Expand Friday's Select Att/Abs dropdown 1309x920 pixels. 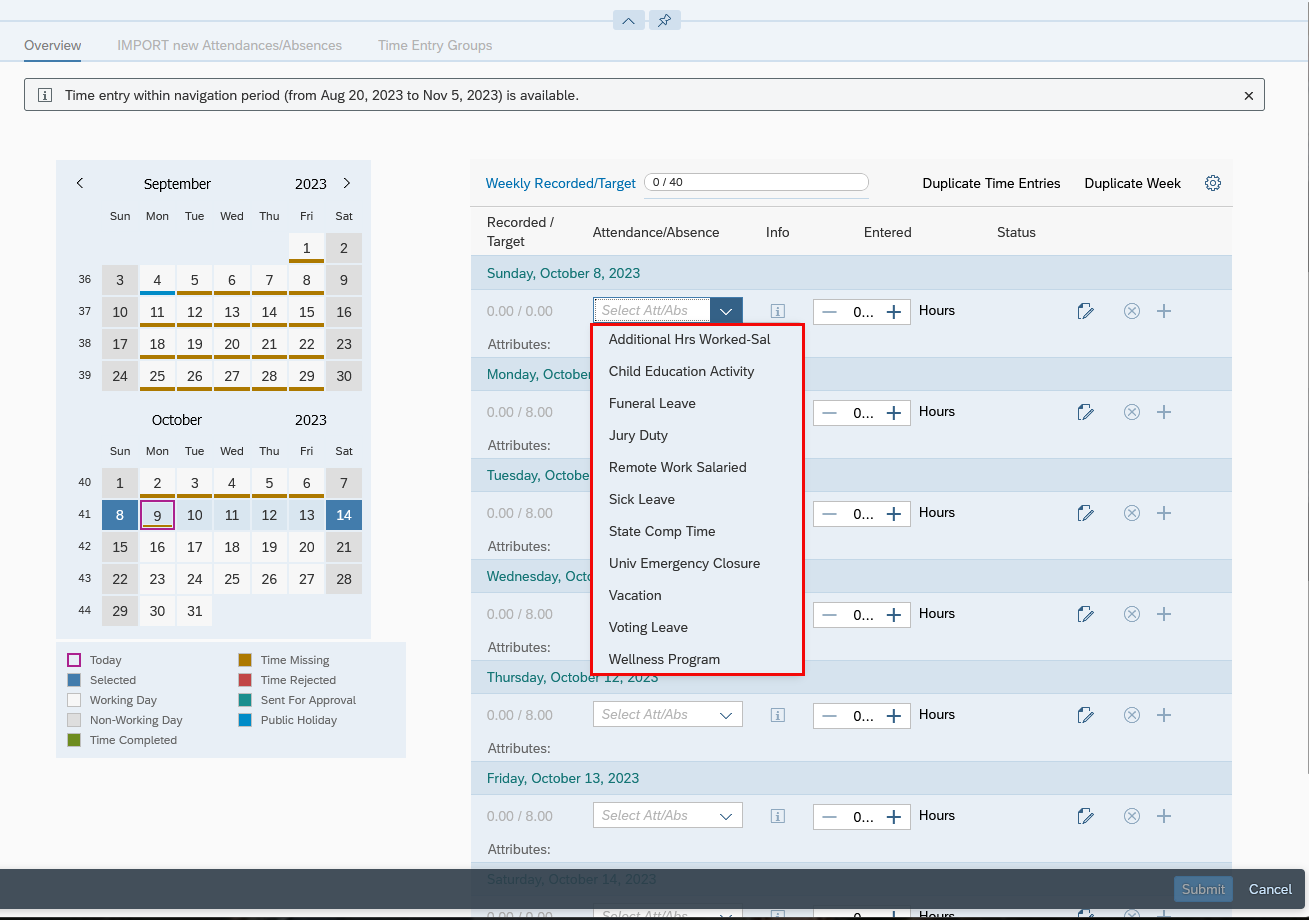(x=726, y=816)
